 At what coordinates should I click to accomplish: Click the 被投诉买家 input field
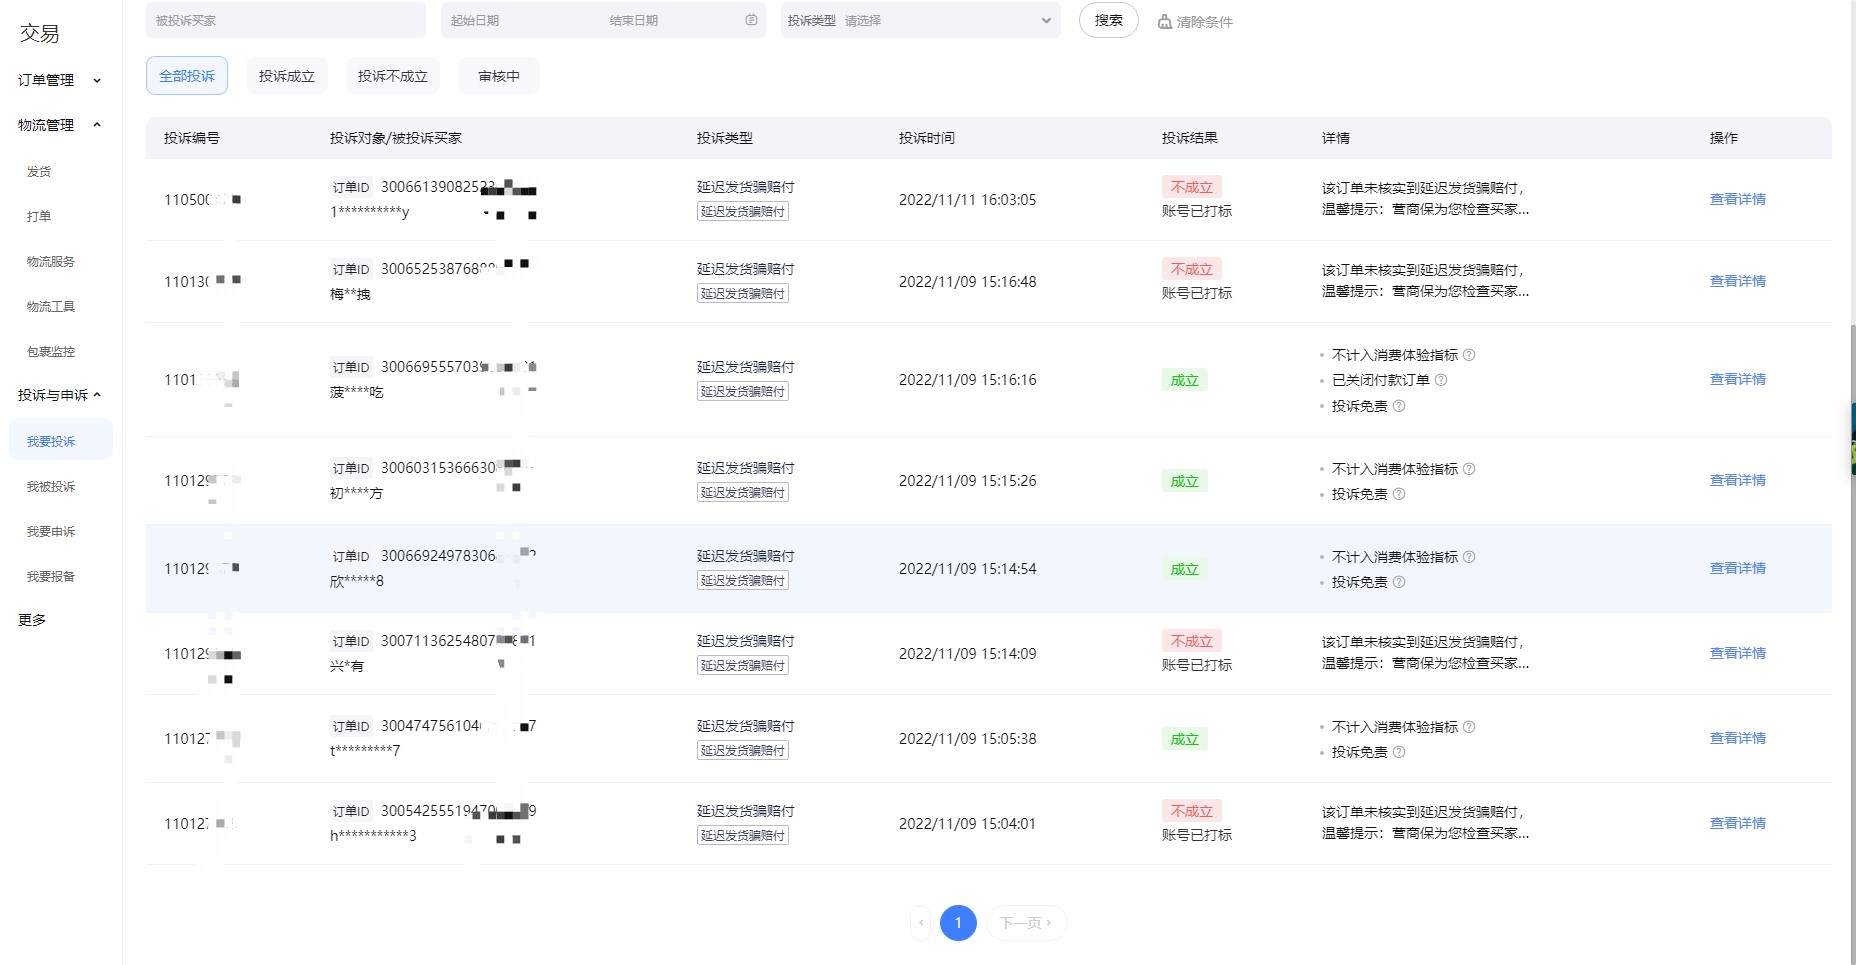(x=285, y=19)
